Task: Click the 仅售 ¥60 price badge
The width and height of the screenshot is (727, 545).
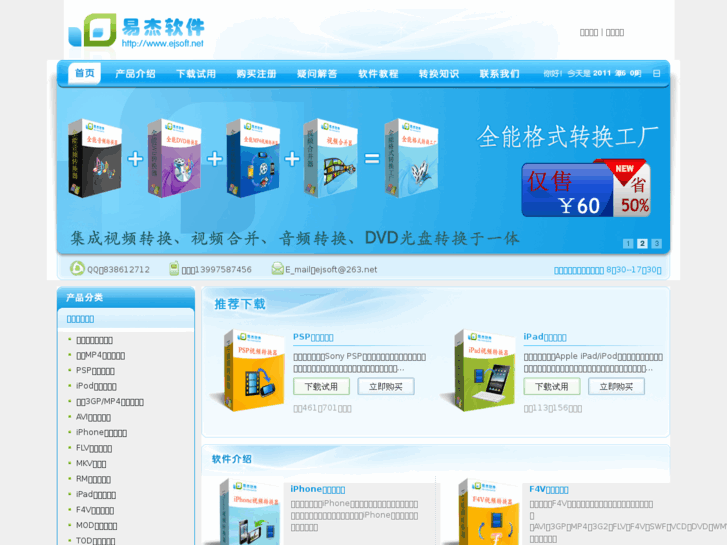Action: [x=586, y=188]
